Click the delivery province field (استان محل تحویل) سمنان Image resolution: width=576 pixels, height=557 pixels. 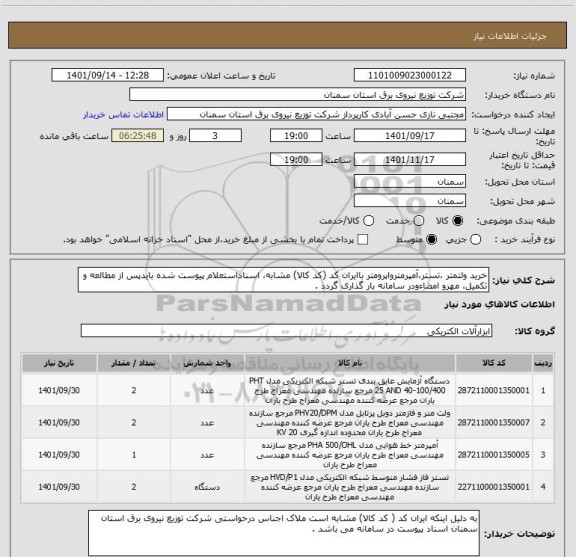click(x=410, y=182)
